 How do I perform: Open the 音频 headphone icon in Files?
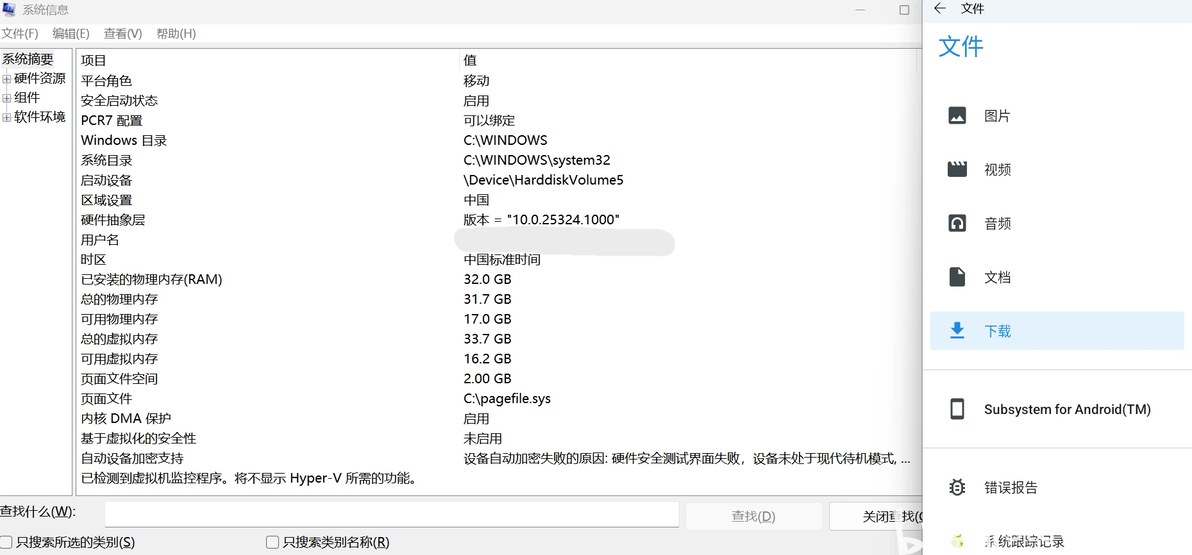957,224
